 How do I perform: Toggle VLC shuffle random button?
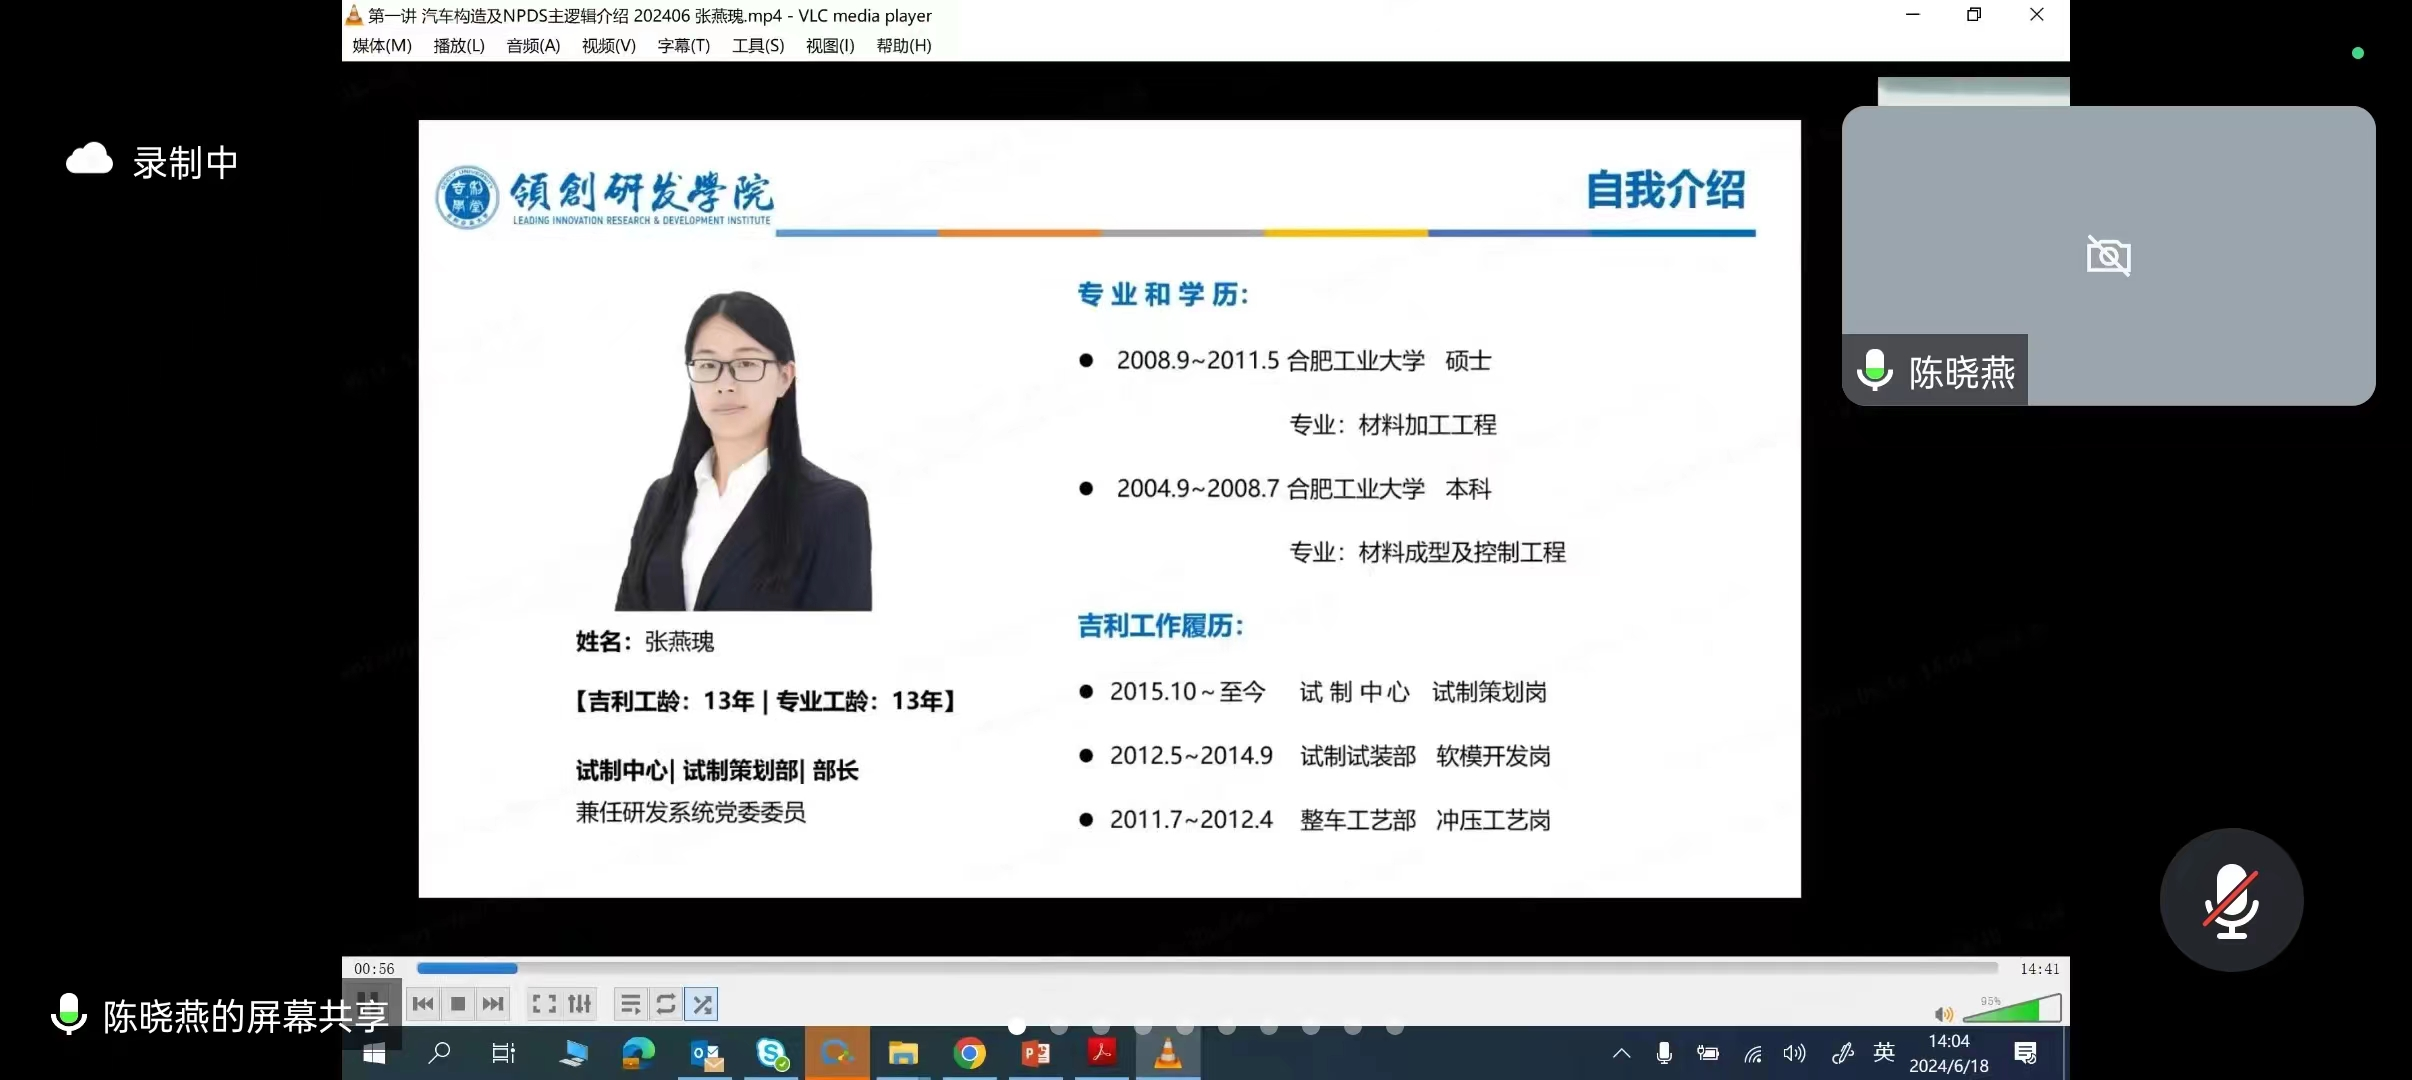click(x=702, y=1004)
